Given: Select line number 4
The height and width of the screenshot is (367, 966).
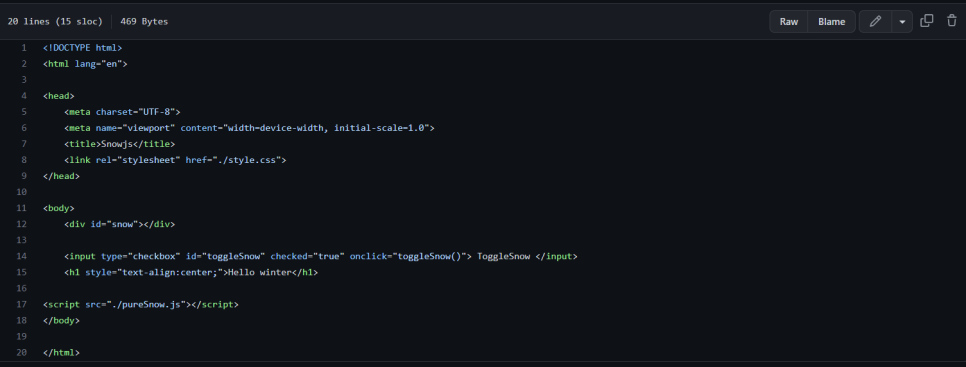Looking at the screenshot, I should pyautogui.click(x=23, y=95).
